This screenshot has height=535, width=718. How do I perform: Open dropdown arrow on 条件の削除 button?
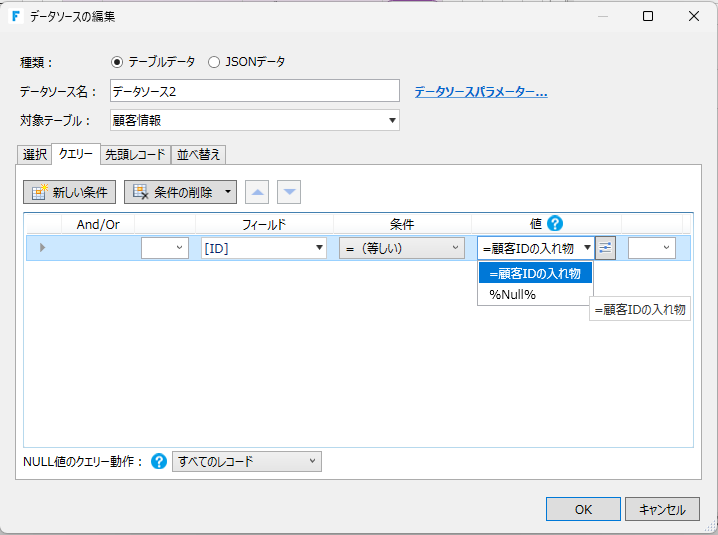[x=229, y=192]
